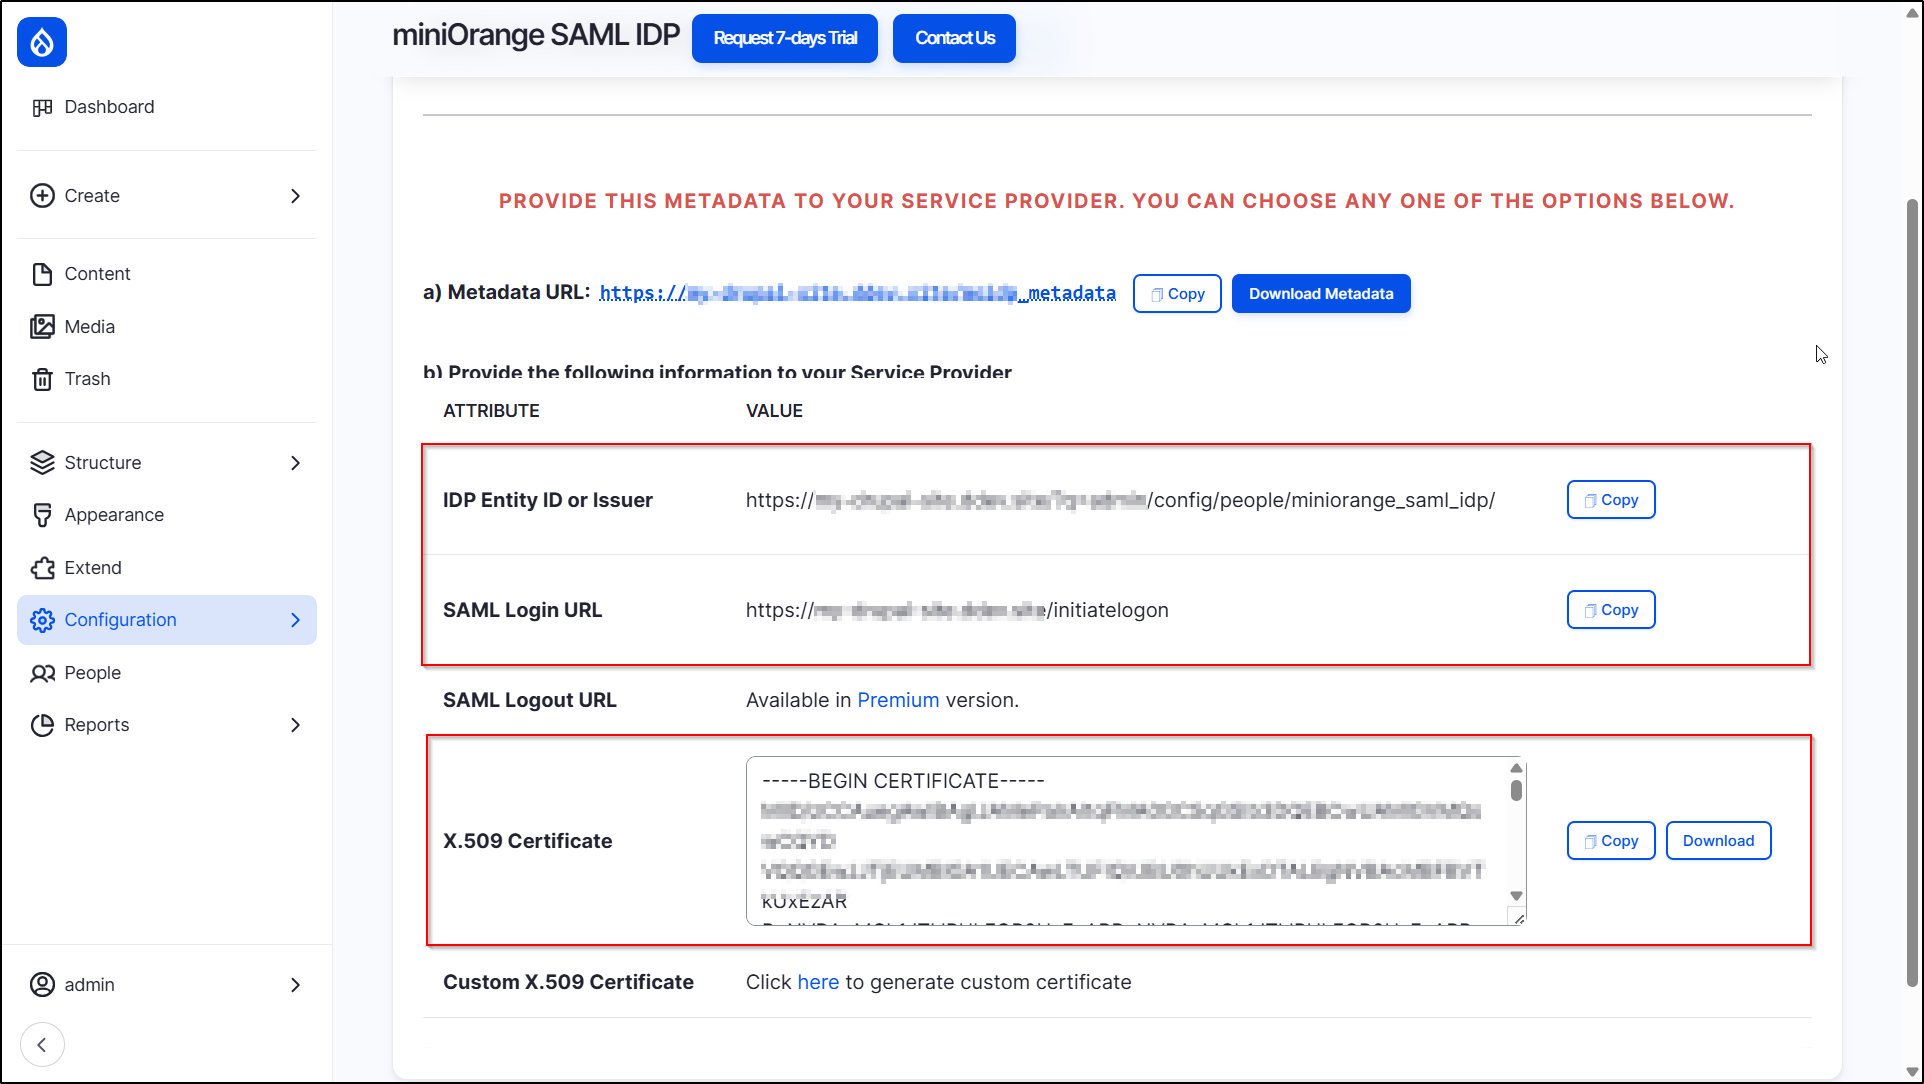The width and height of the screenshot is (1924, 1084).
Task: Collapse the sidebar with the back arrow
Action: click(42, 1044)
